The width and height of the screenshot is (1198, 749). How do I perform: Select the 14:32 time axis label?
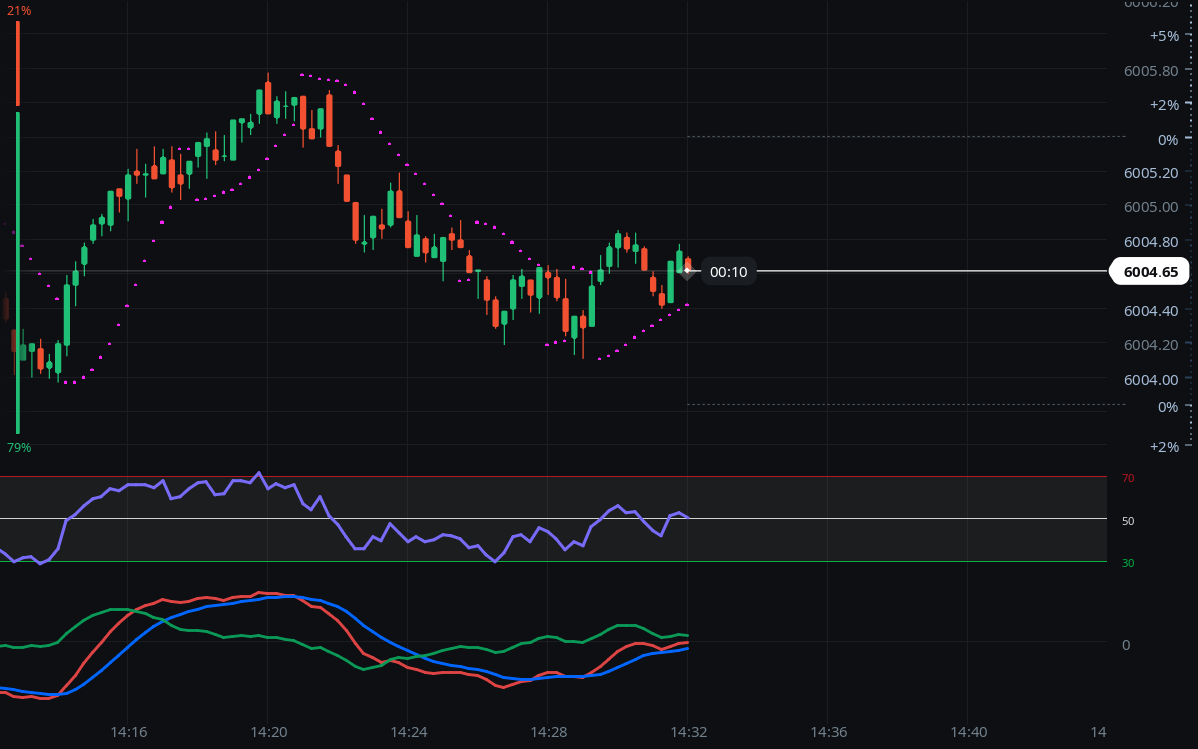[x=688, y=732]
